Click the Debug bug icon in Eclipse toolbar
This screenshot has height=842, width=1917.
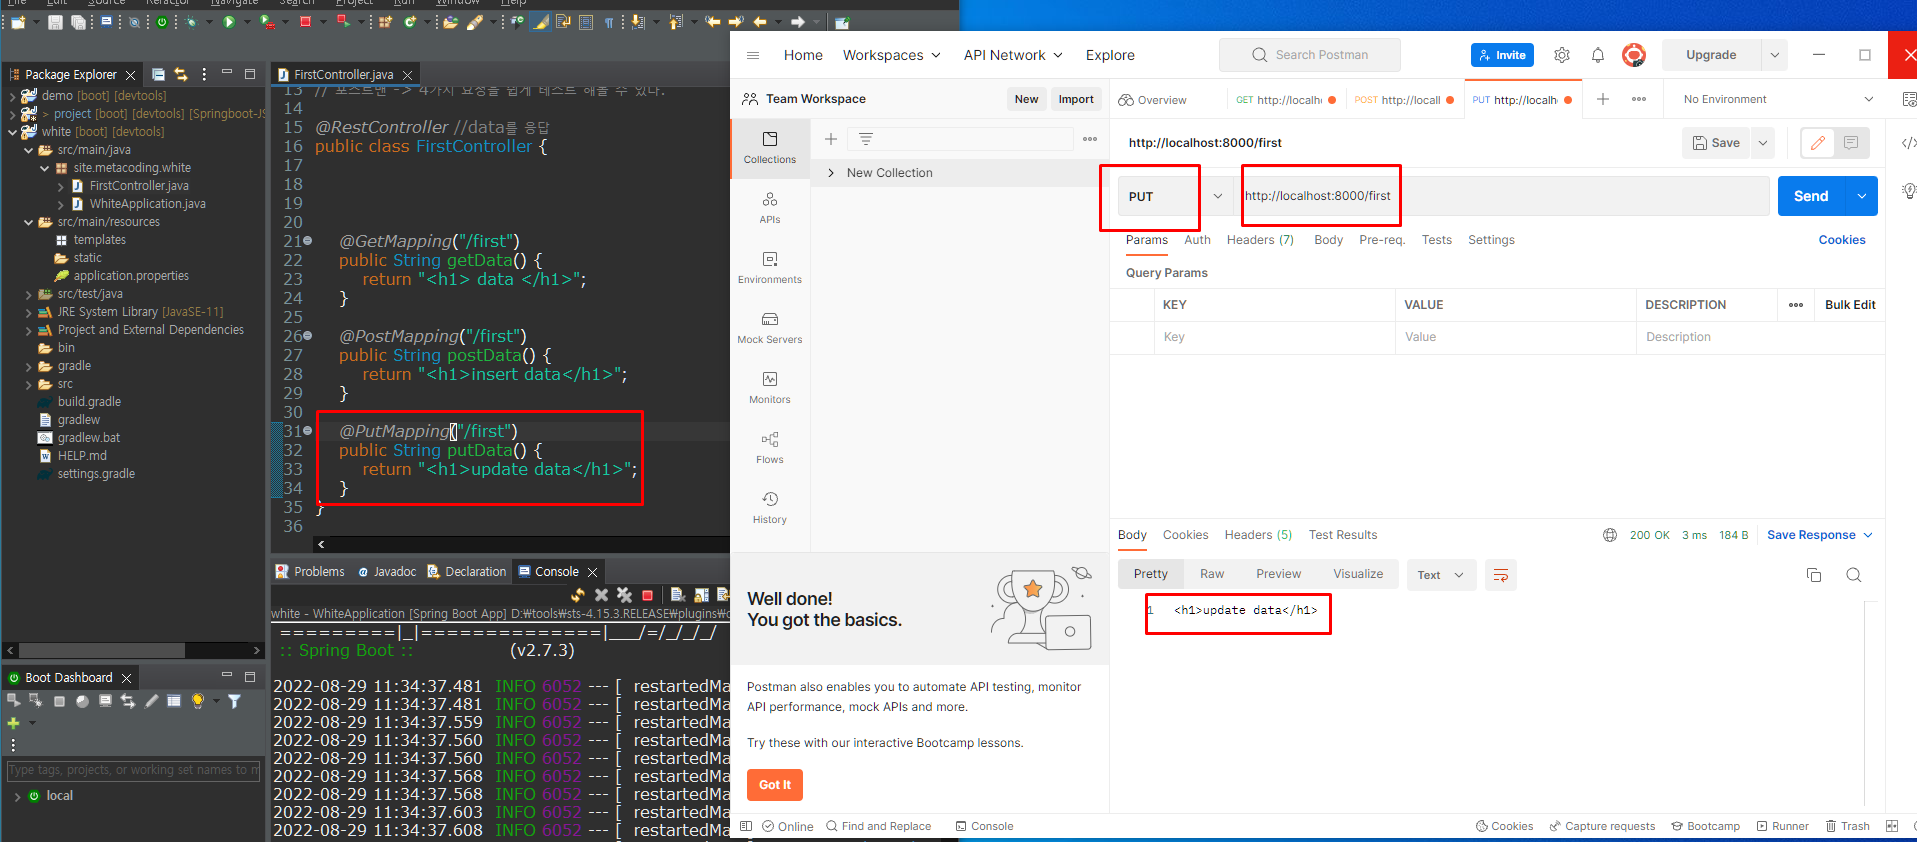click(x=190, y=21)
